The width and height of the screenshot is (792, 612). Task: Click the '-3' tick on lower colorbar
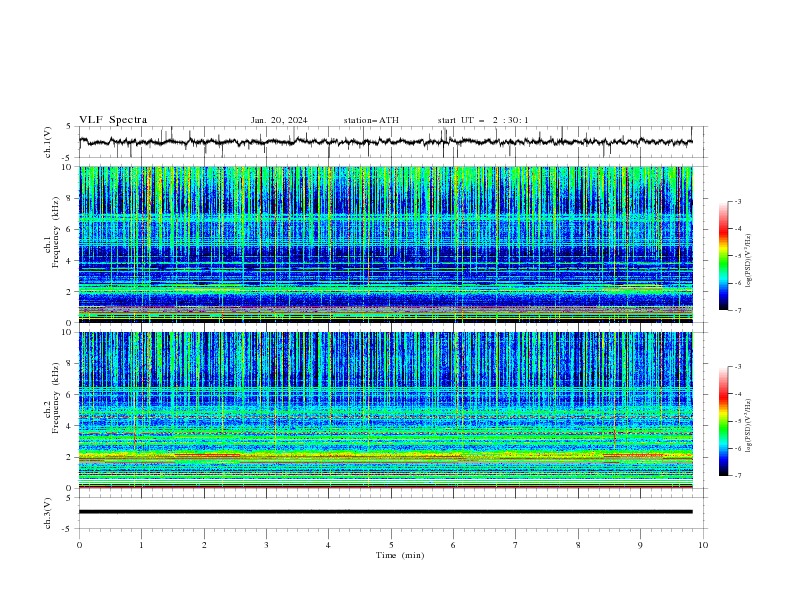[738, 367]
